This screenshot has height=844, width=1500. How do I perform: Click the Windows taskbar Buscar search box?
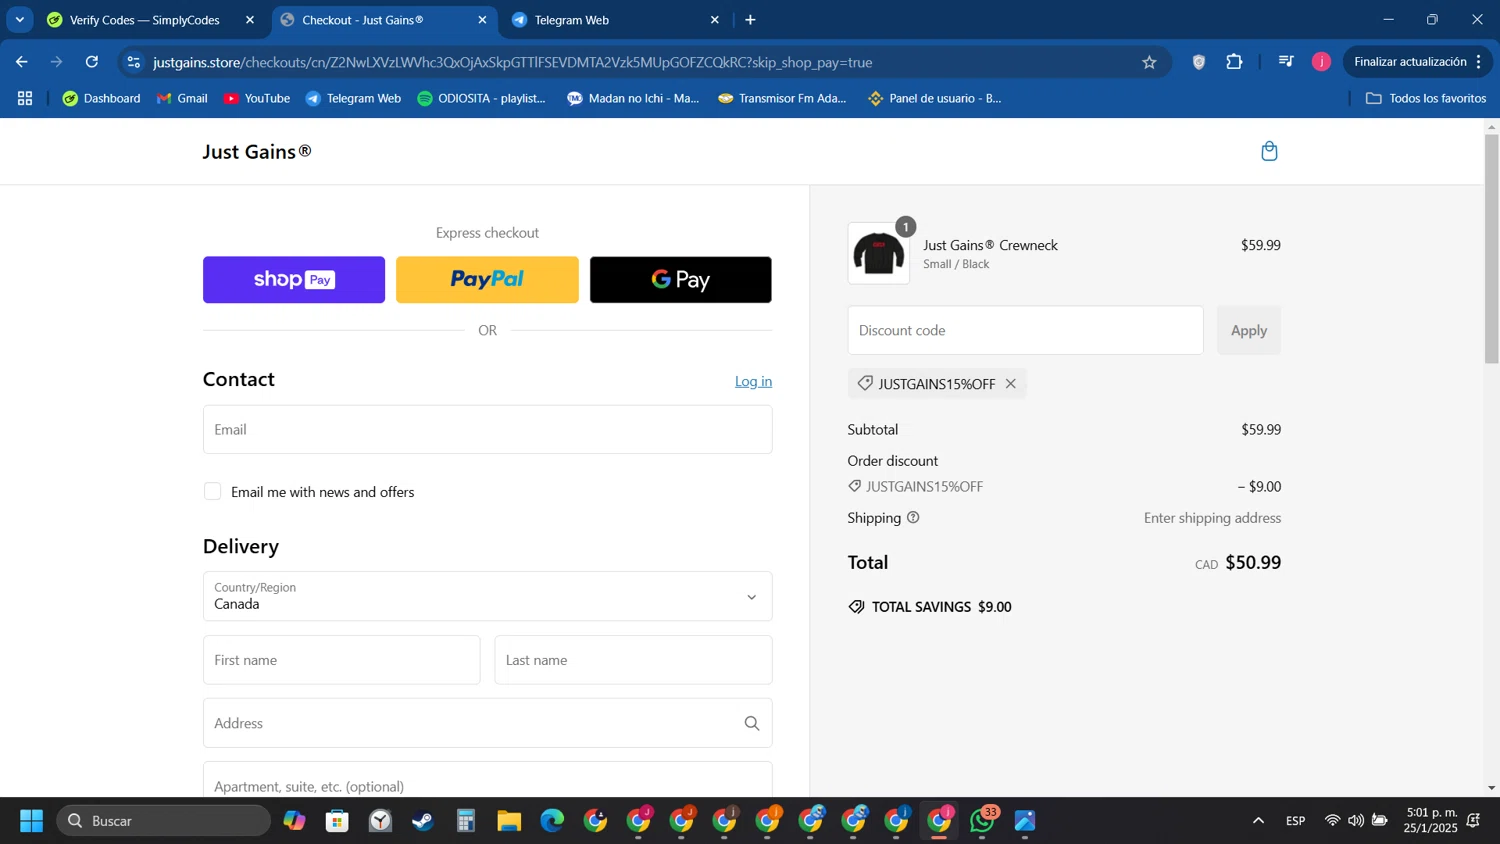(163, 821)
